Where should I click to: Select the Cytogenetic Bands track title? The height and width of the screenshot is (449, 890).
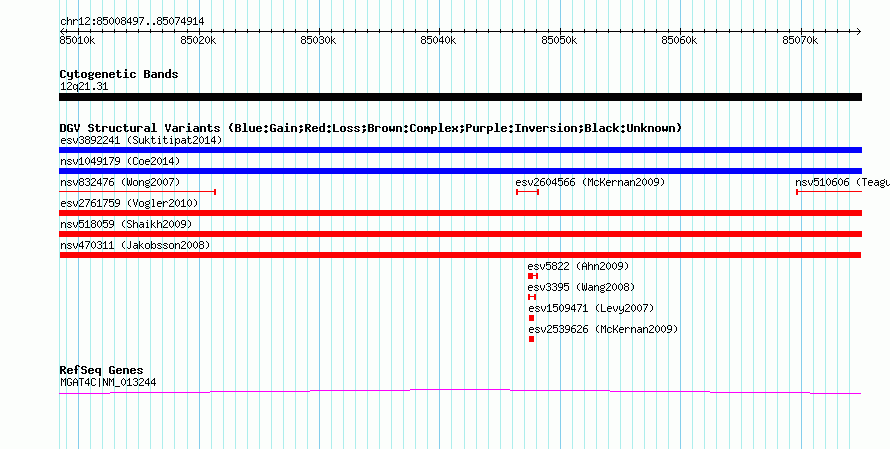point(119,74)
